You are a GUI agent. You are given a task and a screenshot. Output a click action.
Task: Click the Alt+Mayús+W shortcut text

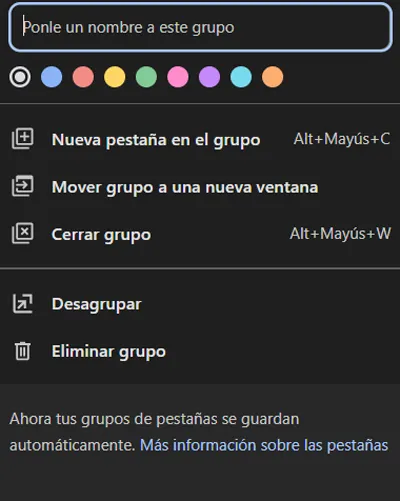(340, 233)
